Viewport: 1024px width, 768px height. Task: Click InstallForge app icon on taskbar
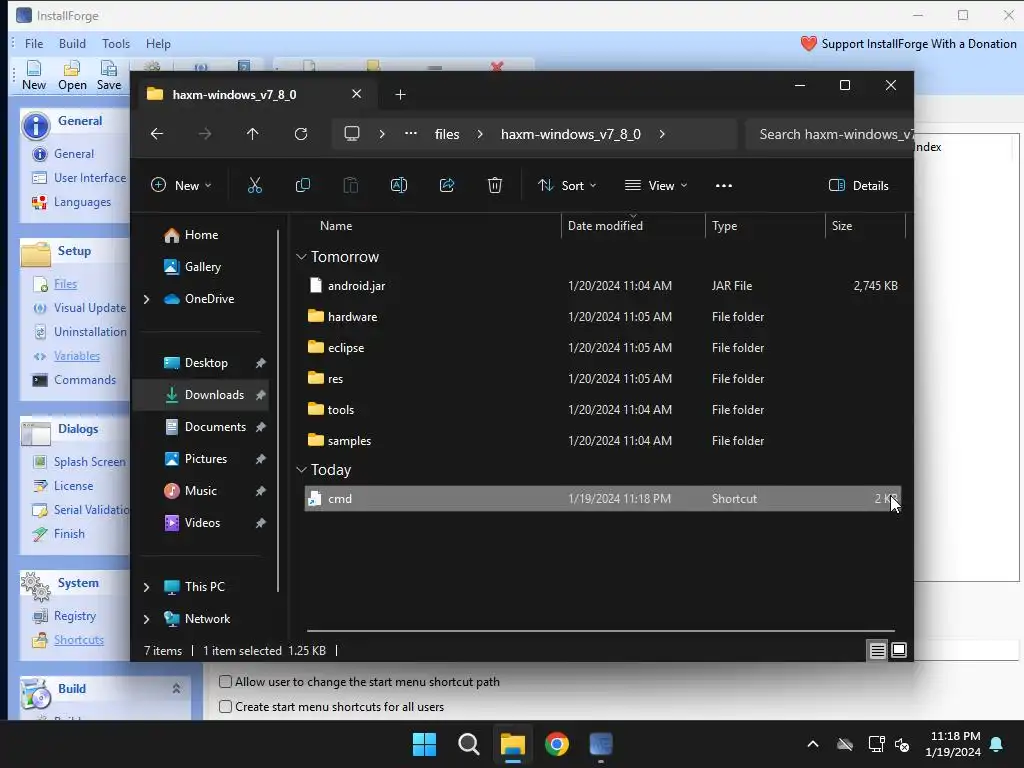tap(601, 744)
